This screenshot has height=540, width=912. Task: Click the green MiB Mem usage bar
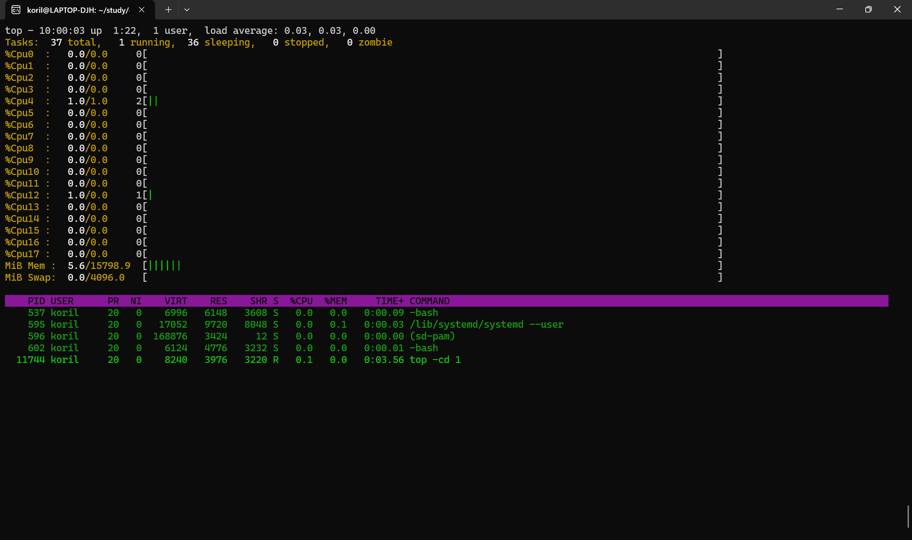coord(164,266)
